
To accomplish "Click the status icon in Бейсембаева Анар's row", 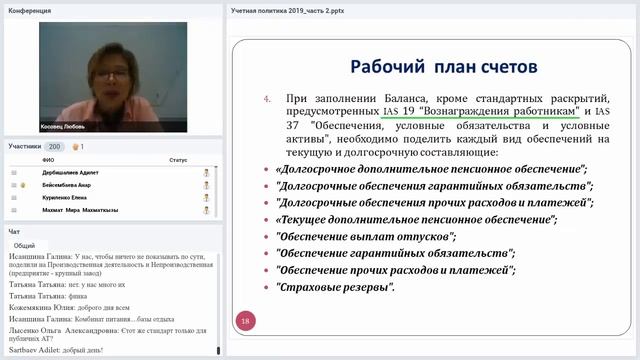I will (206, 185).
